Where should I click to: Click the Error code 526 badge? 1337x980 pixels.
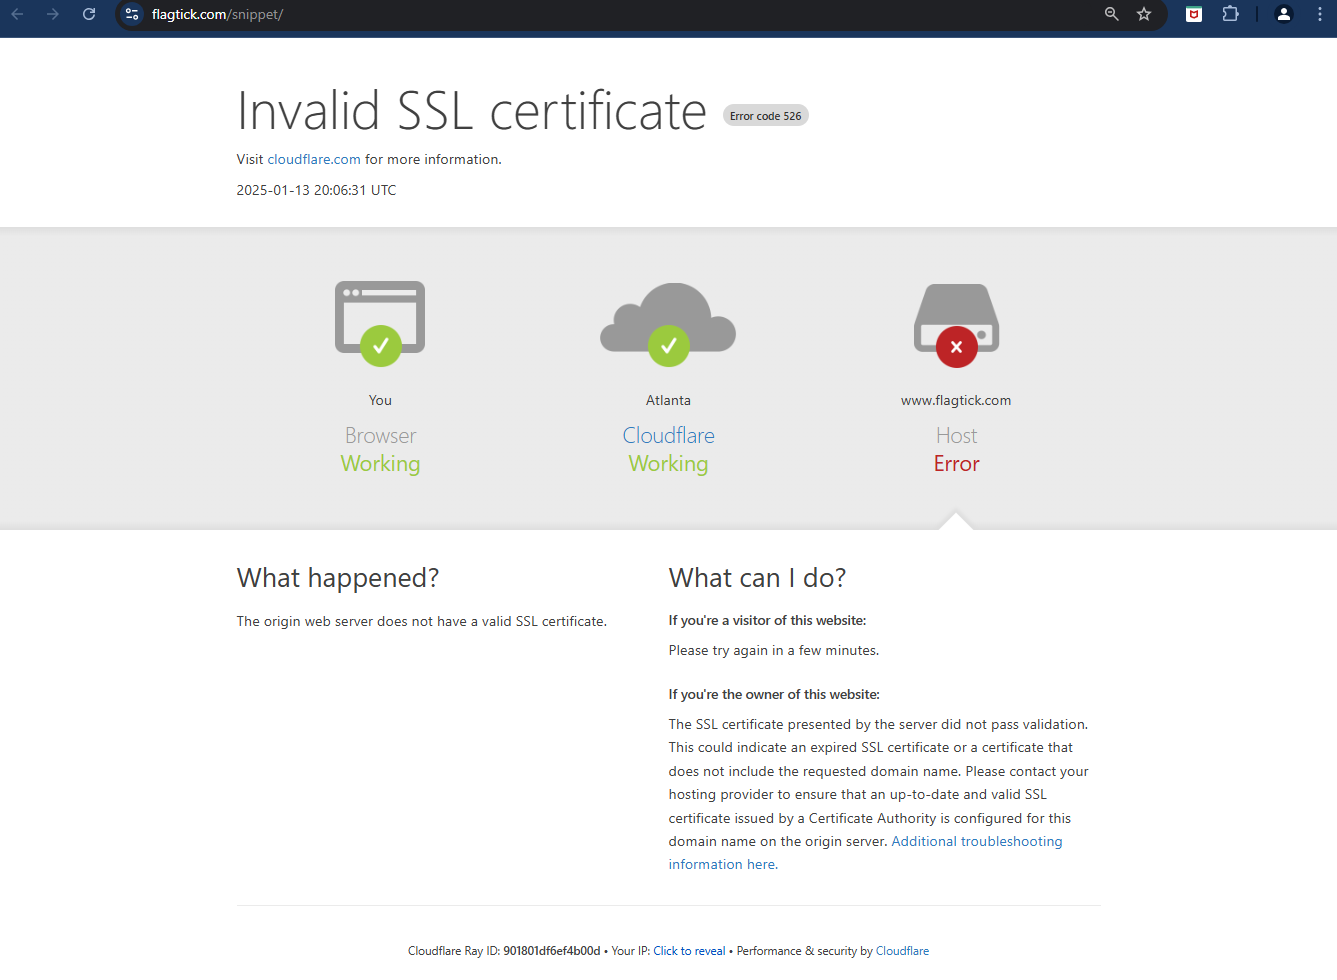pyautogui.click(x=765, y=115)
